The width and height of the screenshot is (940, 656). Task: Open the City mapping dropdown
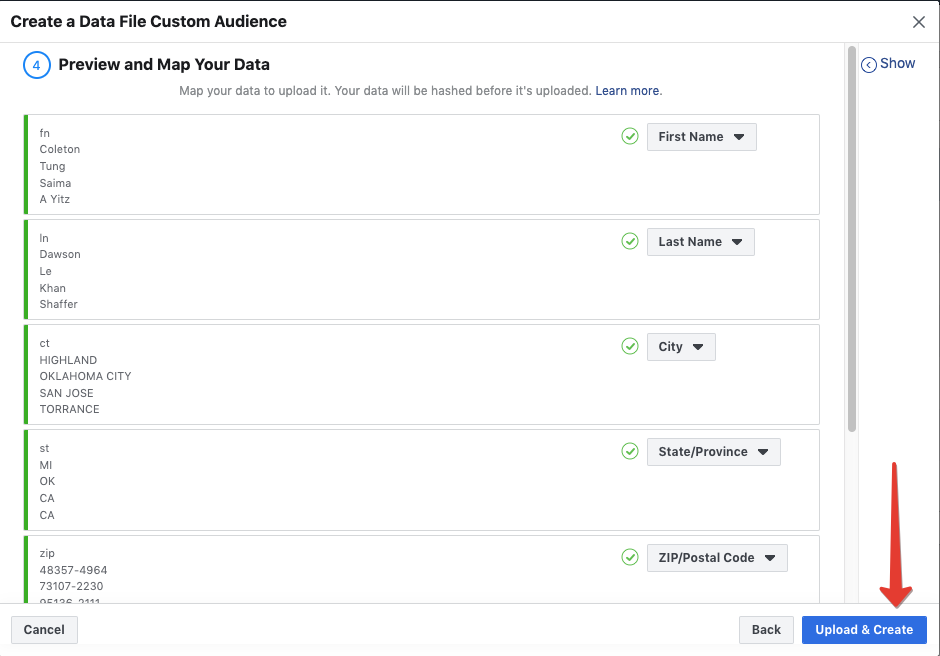pos(681,347)
